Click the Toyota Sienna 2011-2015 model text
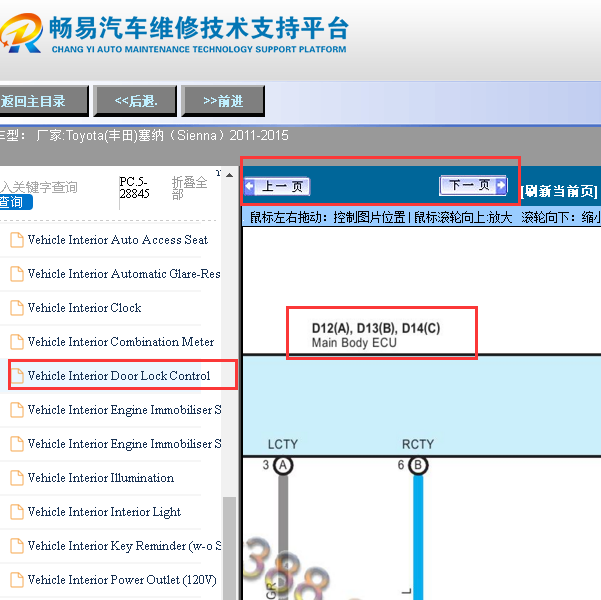This screenshot has width=601, height=600. click(162, 136)
